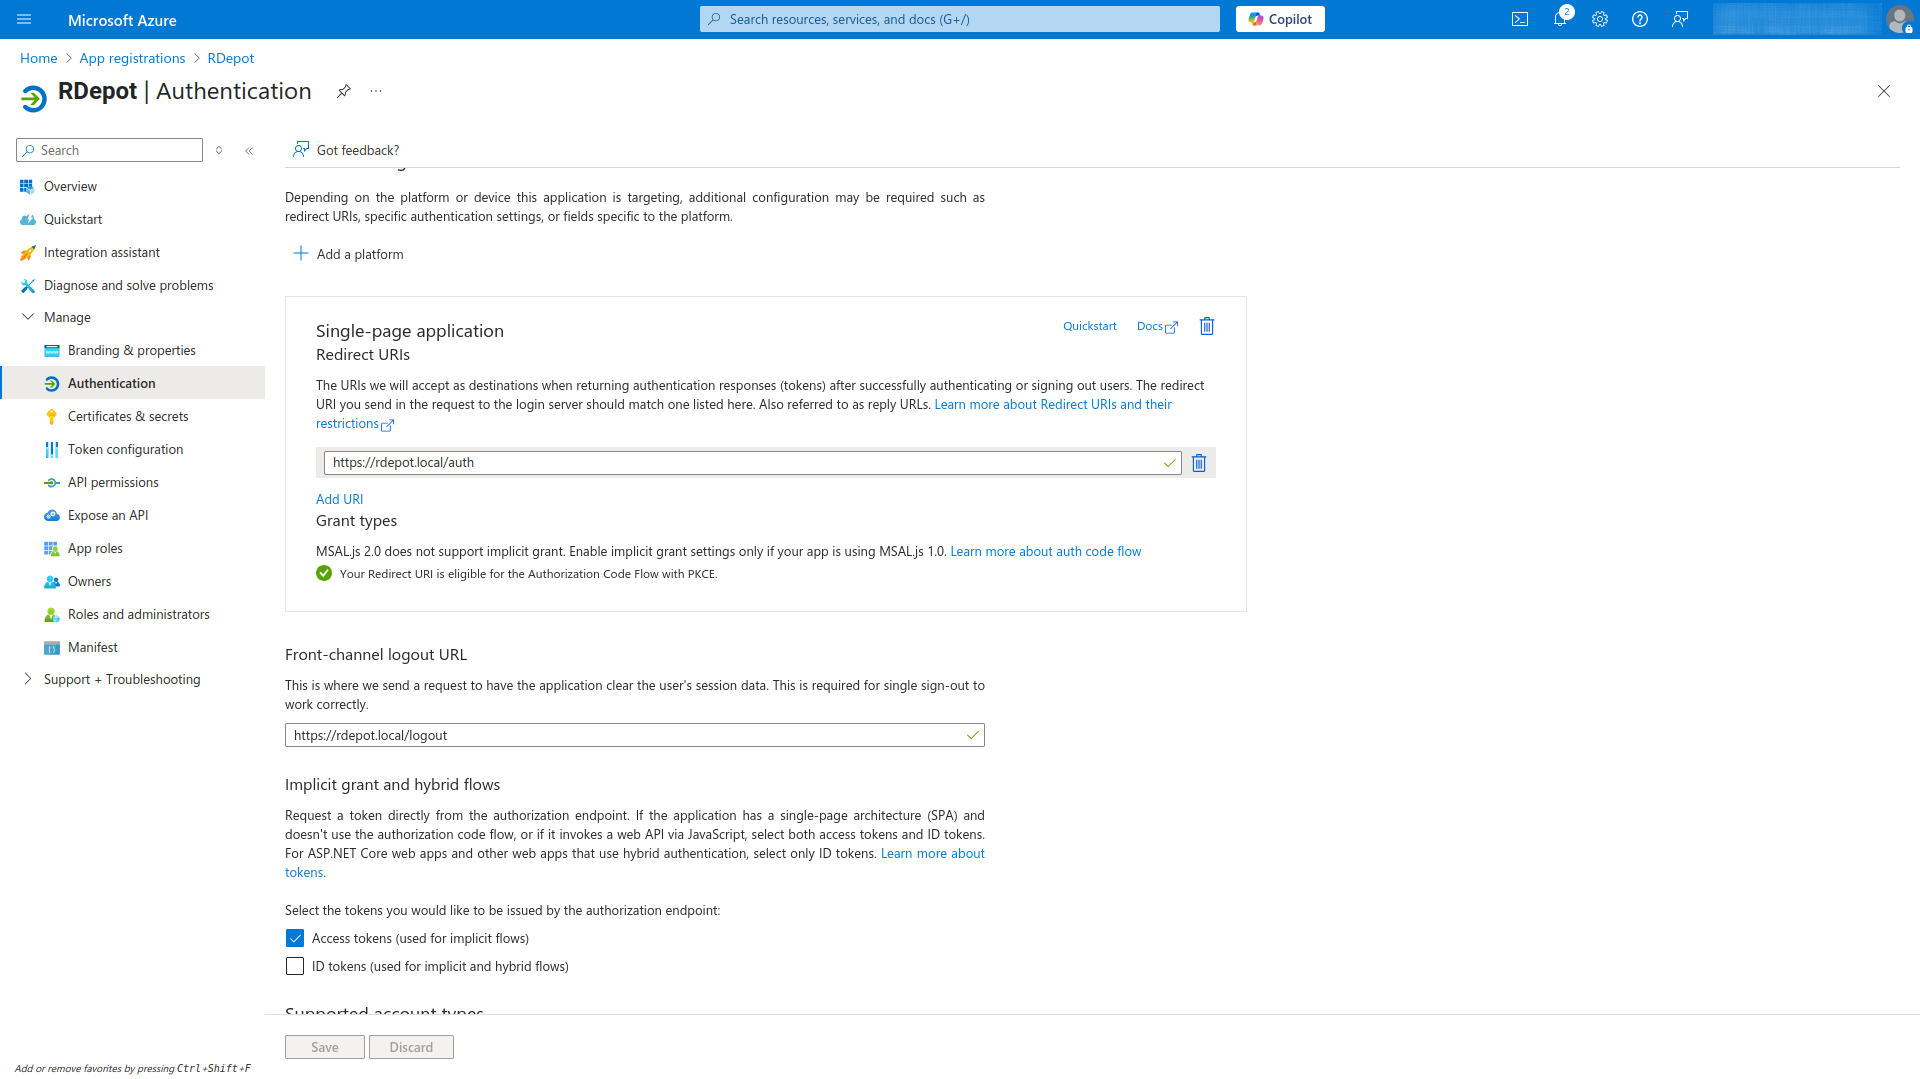Delete the rdepot.local/auth redirect URI
Screen dimensions: 1920x1079
[x=1198, y=463]
